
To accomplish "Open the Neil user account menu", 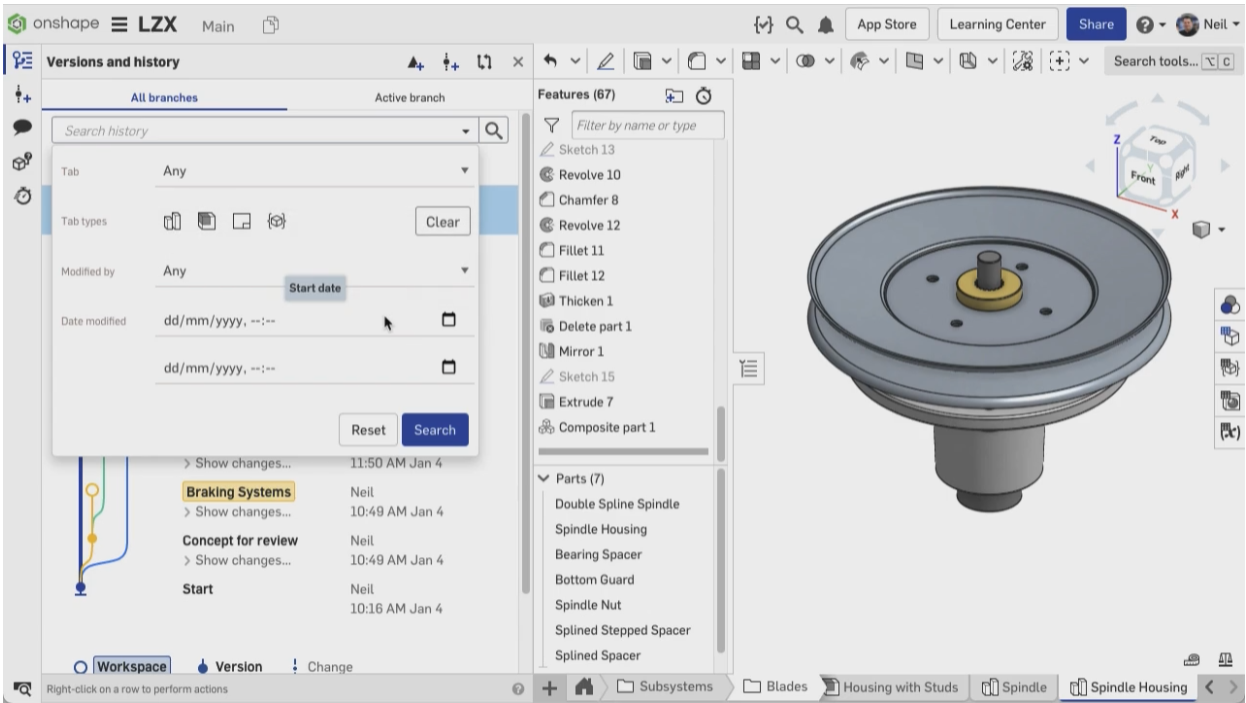I will [x=1209, y=24].
